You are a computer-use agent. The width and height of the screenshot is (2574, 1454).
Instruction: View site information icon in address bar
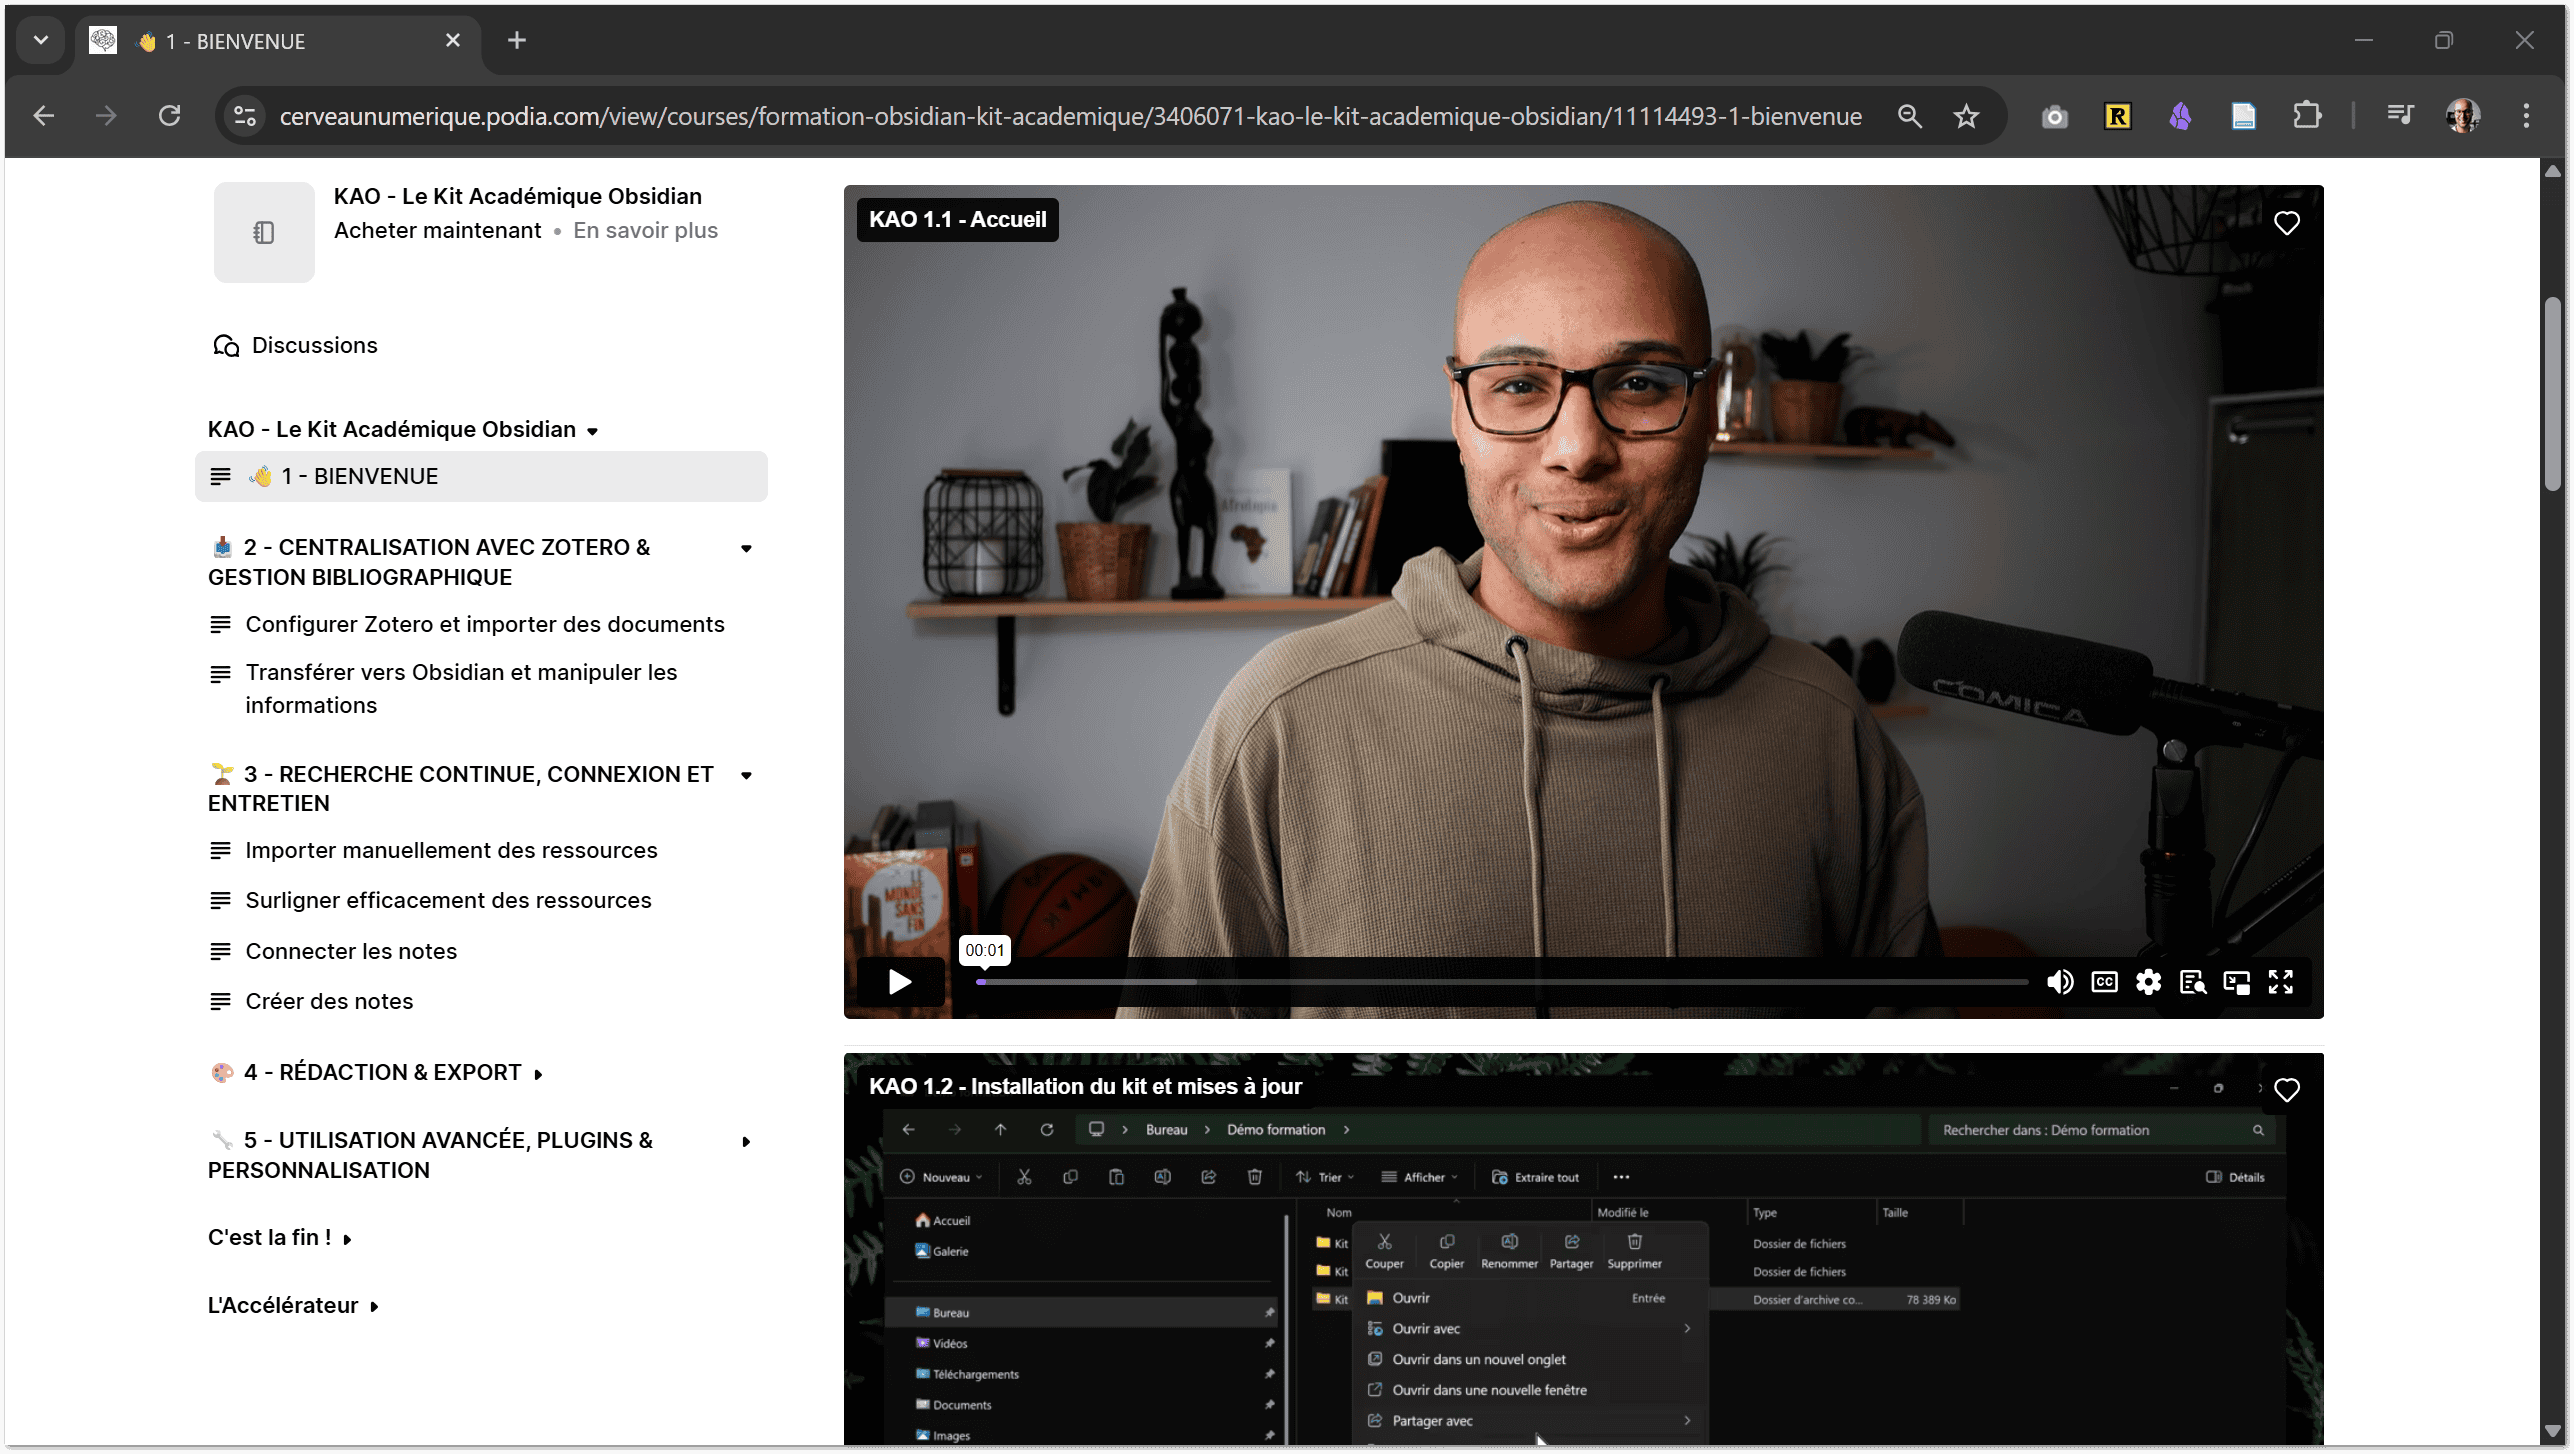[245, 116]
